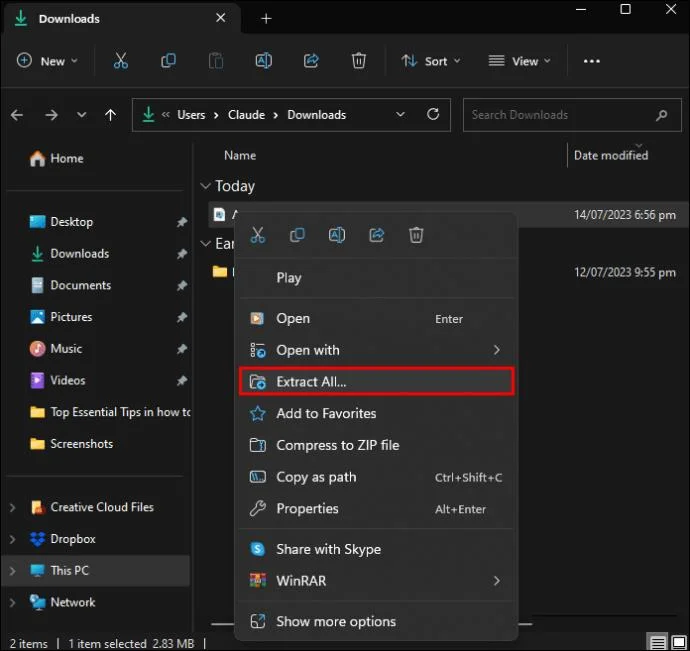Unpin Music using its pin icon
This screenshot has width=690, height=651.
point(182,349)
